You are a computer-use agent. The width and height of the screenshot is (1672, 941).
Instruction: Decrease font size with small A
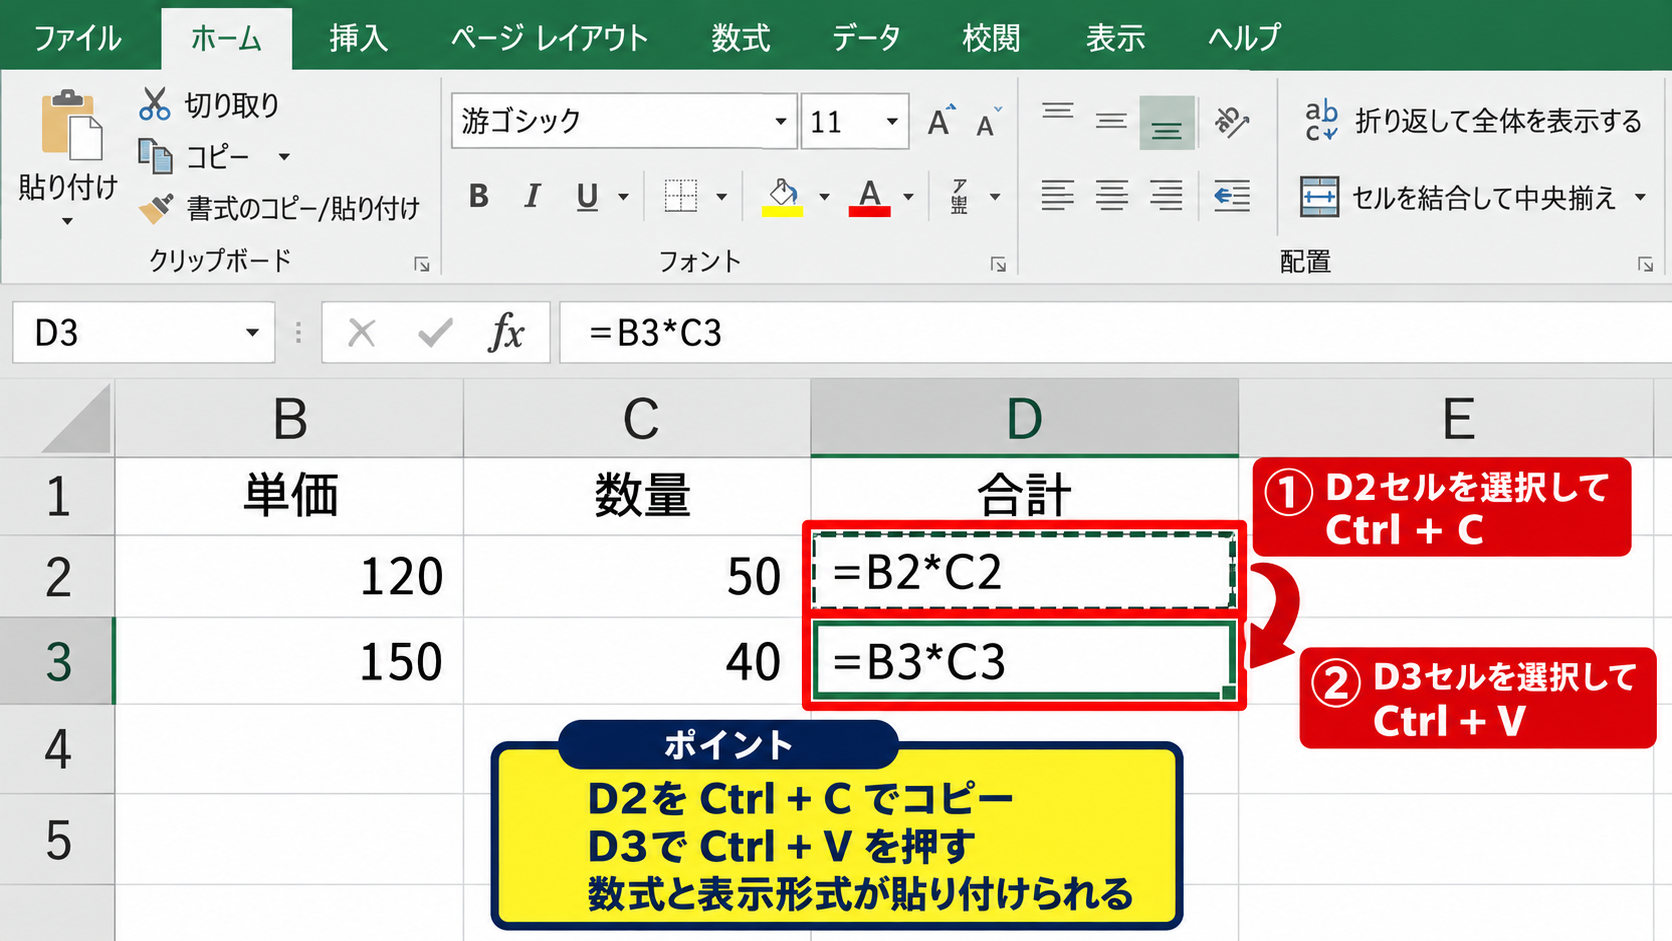coord(988,122)
